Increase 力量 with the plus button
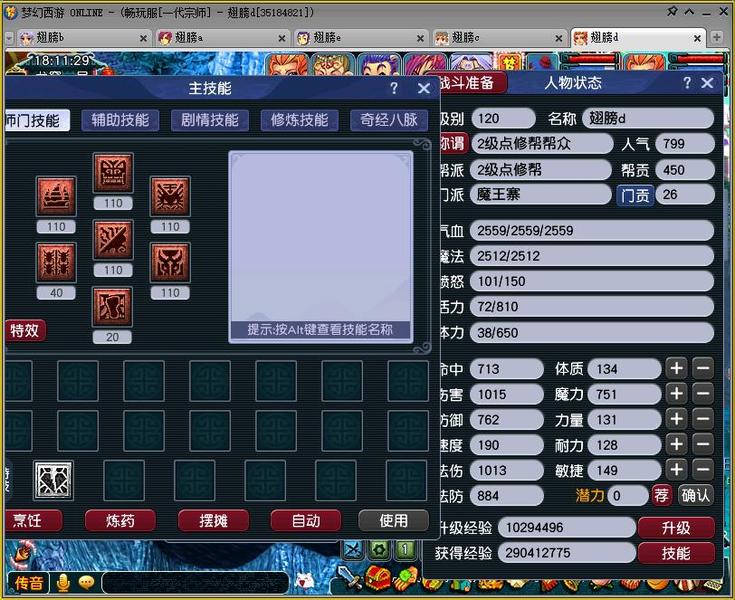This screenshot has width=735, height=600. 676,420
